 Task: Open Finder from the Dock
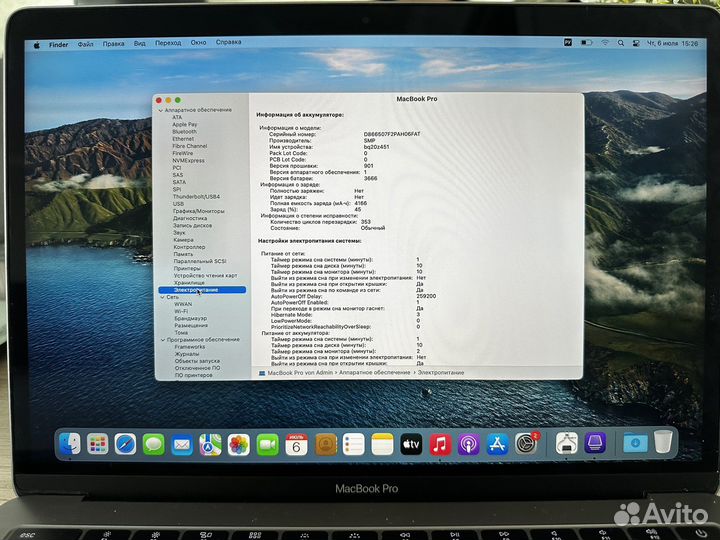coord(70,444)
